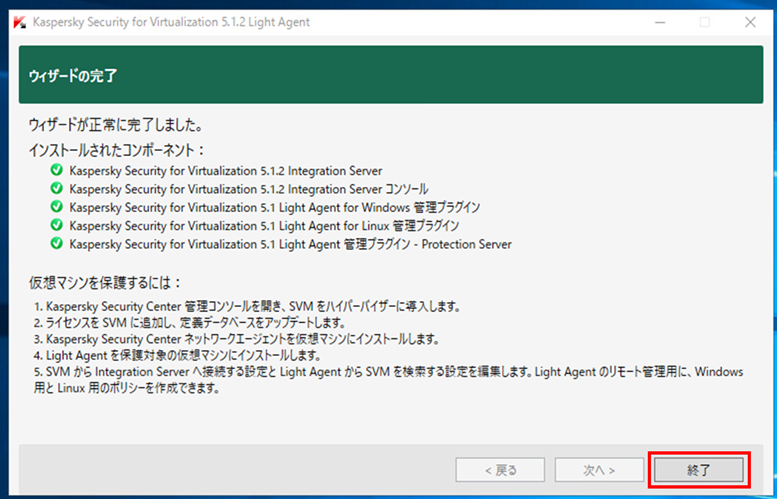Click Light Agent for Linux 管理プラグイン line
Screen dimensions: 777x499
[x=264, y=225]
